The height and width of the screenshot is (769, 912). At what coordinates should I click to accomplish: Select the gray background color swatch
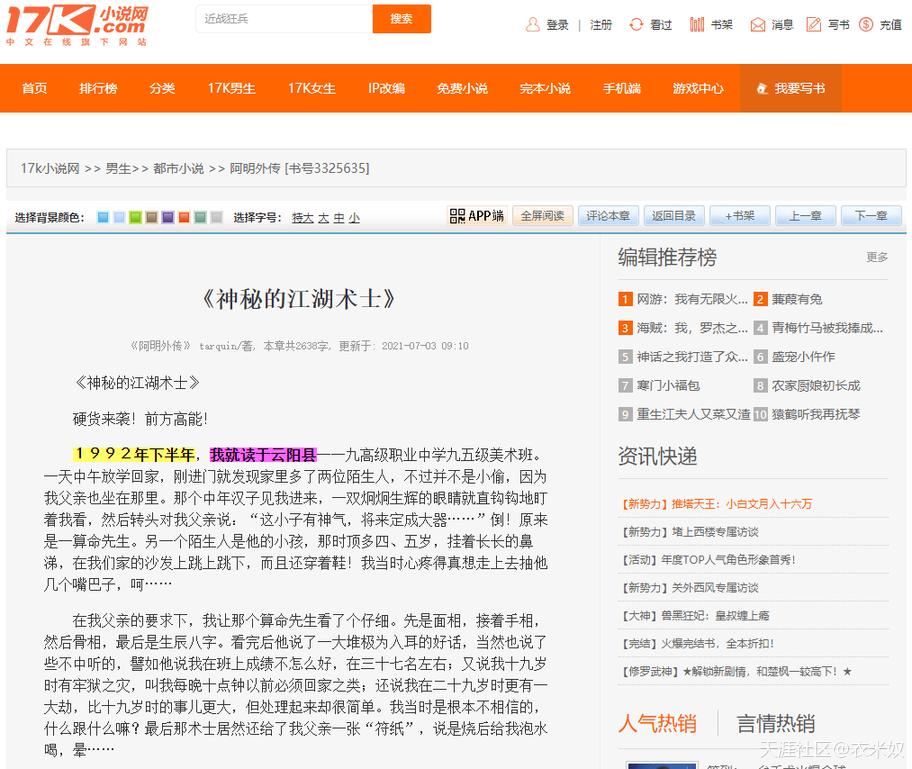point(217,218)
